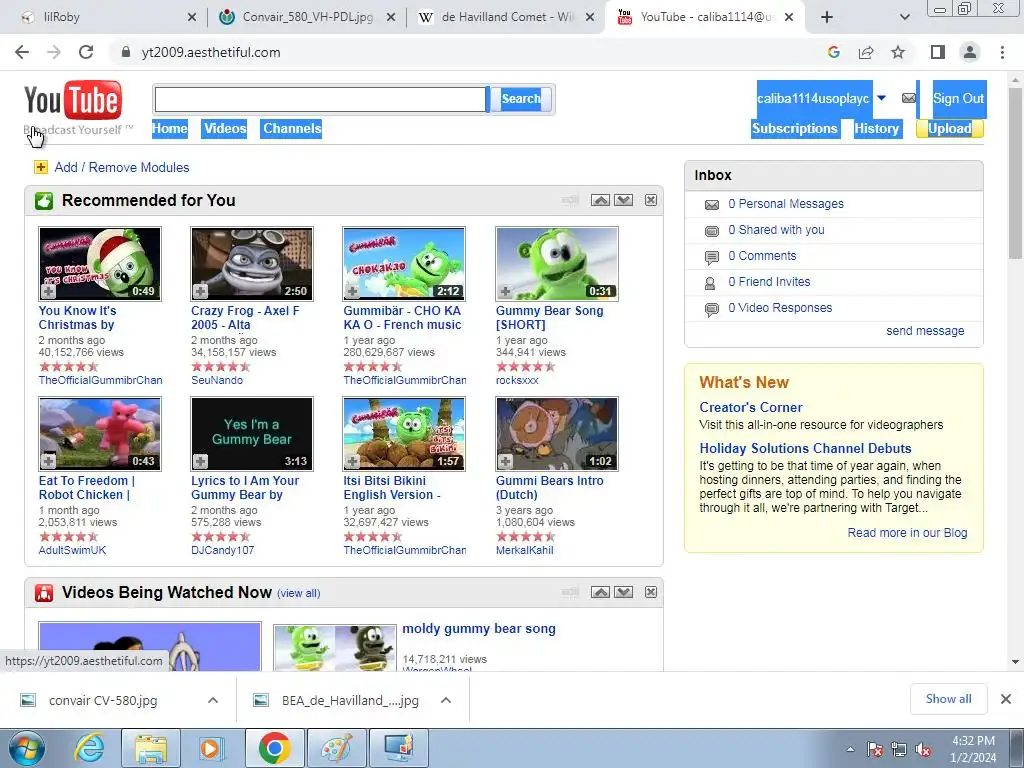Image resolution: width=1024 pixels, height=768 pixels.
Task: Add Eat To Freedom video to queue
Action: click(48, 461)
